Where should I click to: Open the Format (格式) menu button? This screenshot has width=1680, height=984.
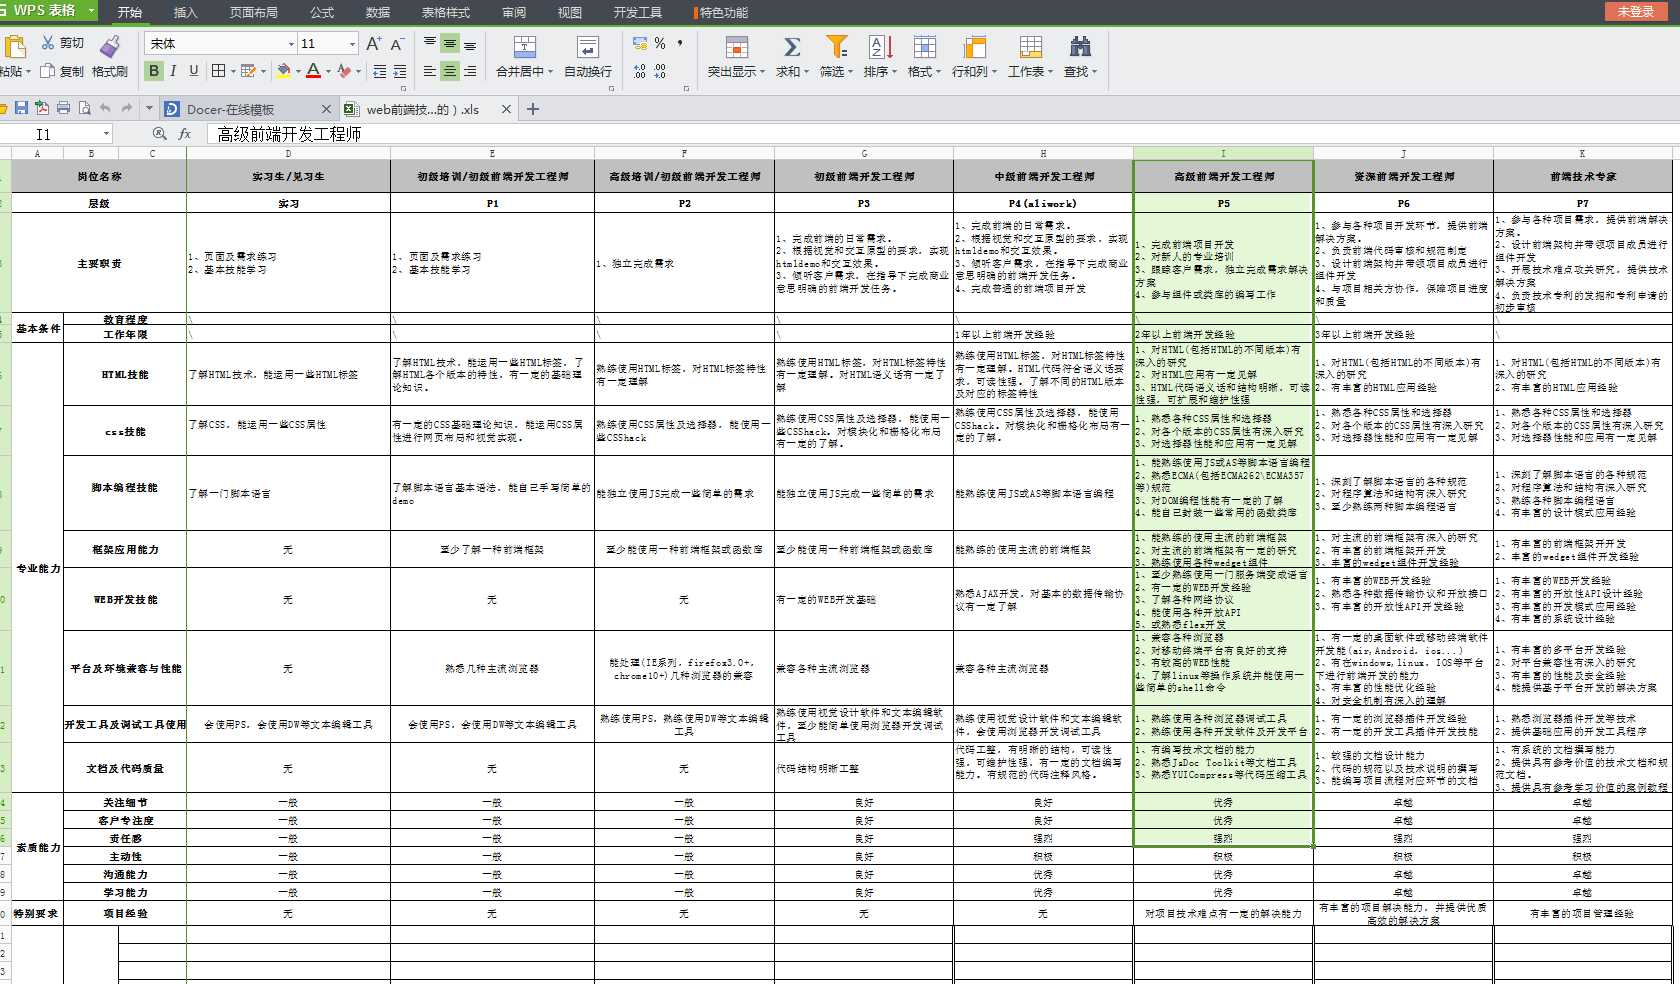[x=924, y=56]
